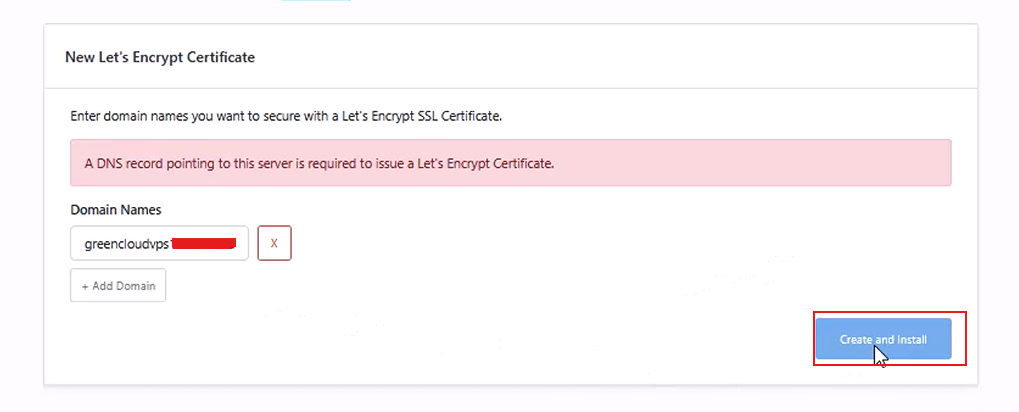This screenshot has width=1019, height=412.
Task: Click the plus sign in Add Domain
Action: (x=84, y=286)
